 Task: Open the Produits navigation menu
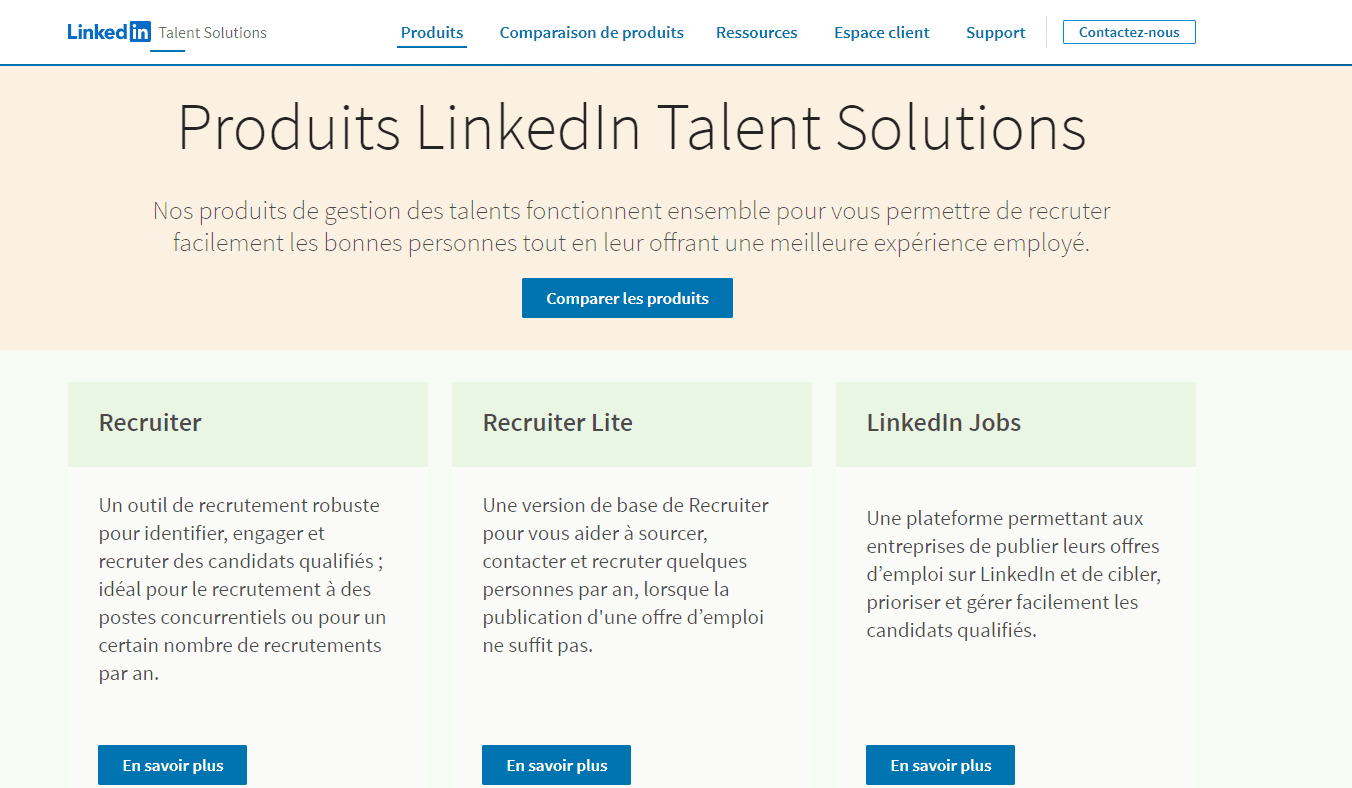pyautogui.click(x=432, y=32)
